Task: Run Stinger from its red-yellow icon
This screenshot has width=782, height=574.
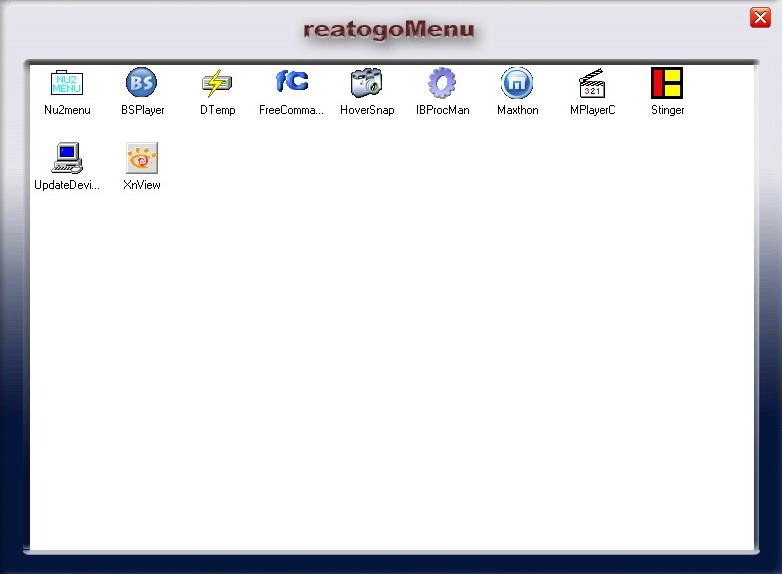Action: (x=667, y=83)
